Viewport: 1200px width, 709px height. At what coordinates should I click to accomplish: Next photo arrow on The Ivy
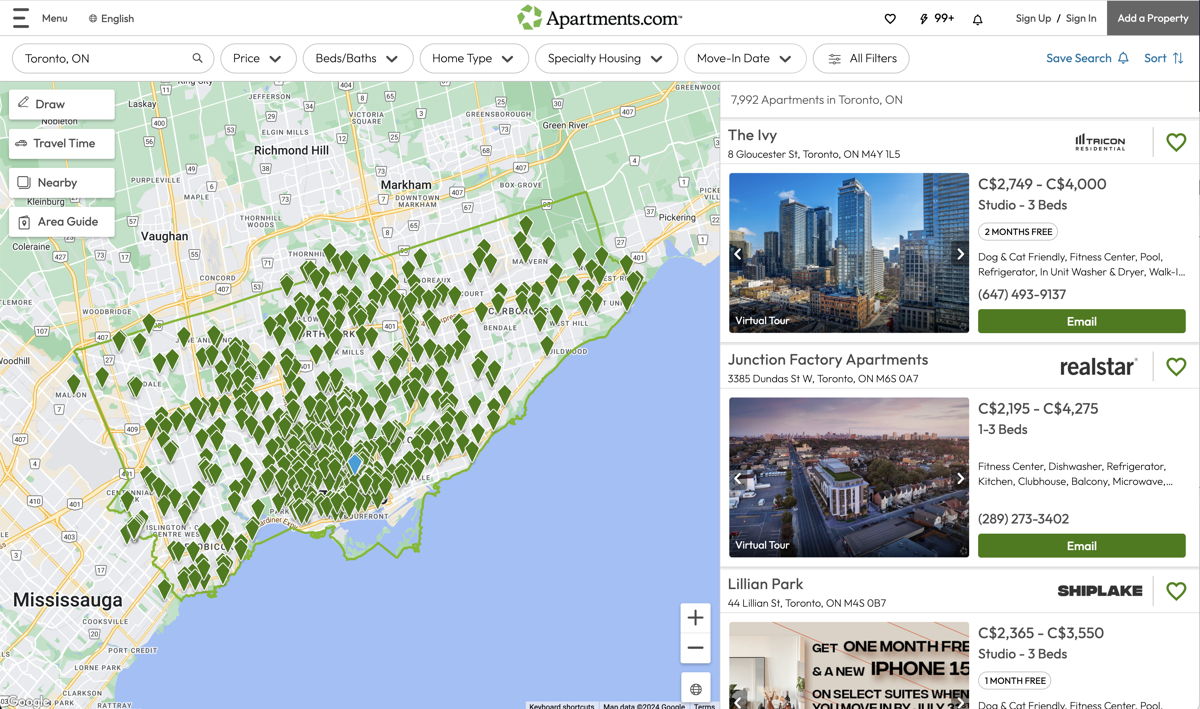(959, 254)
